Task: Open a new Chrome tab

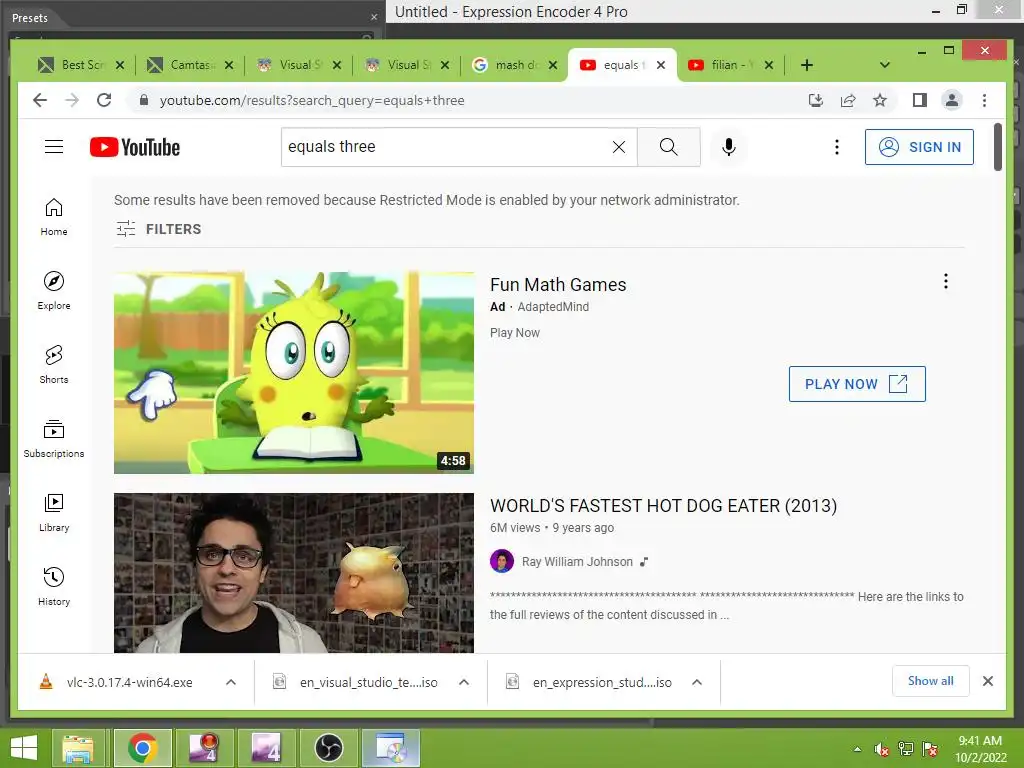Action: tap(807, 65)
